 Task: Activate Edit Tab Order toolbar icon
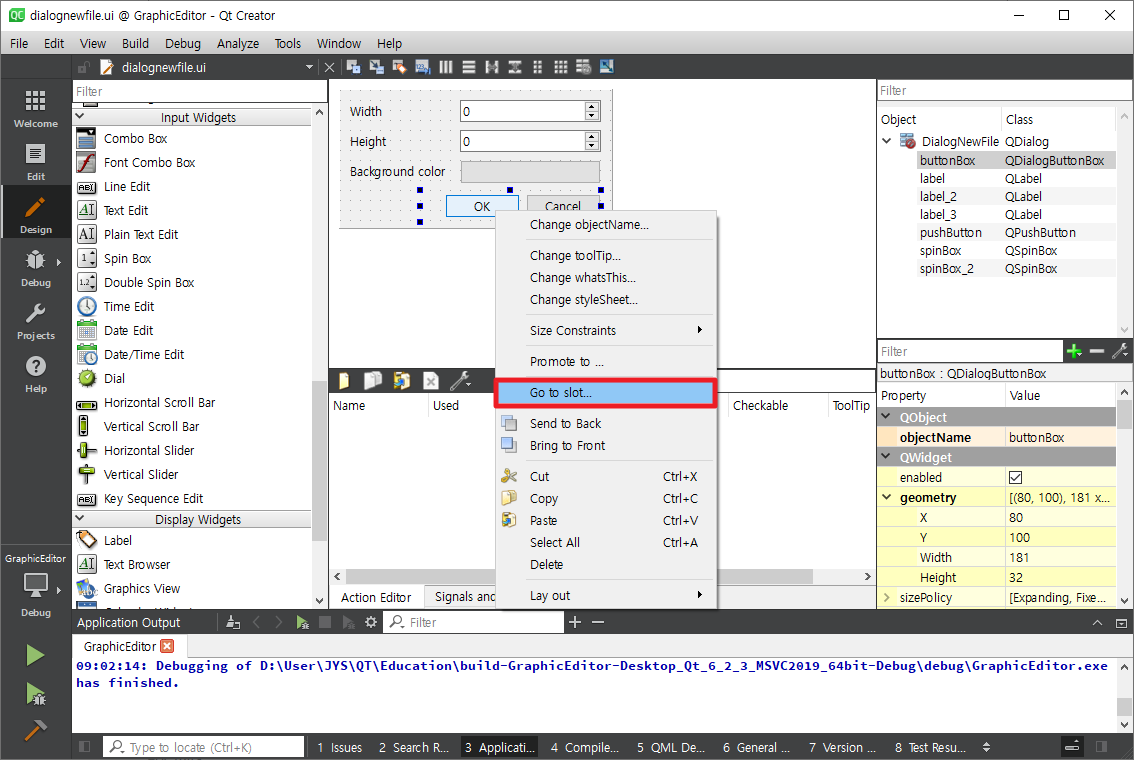(422, 67)
